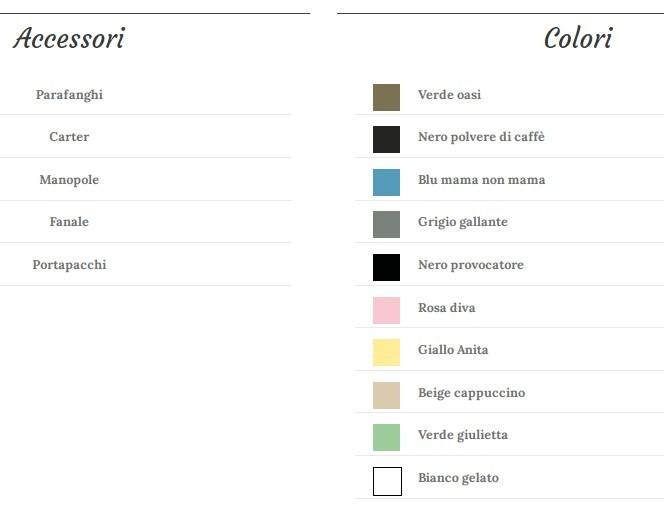
Task: Select Carter from the accessories list
Action: pos(69,137)
